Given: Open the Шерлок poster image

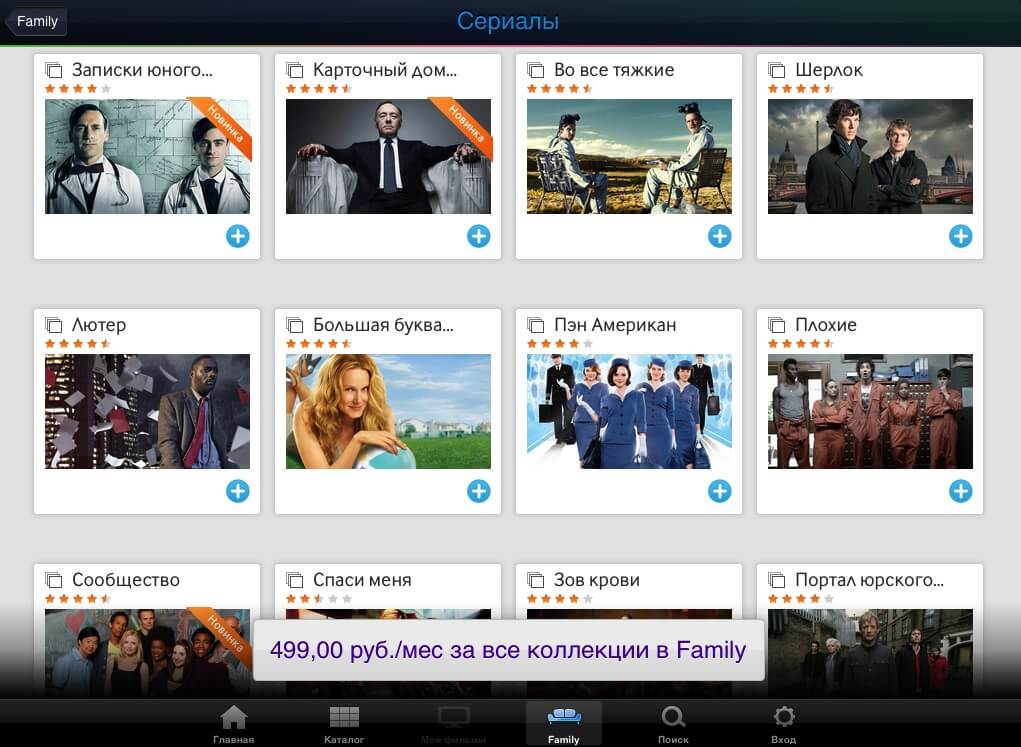Looking at the screenshot, I should [x=870, y=156].
